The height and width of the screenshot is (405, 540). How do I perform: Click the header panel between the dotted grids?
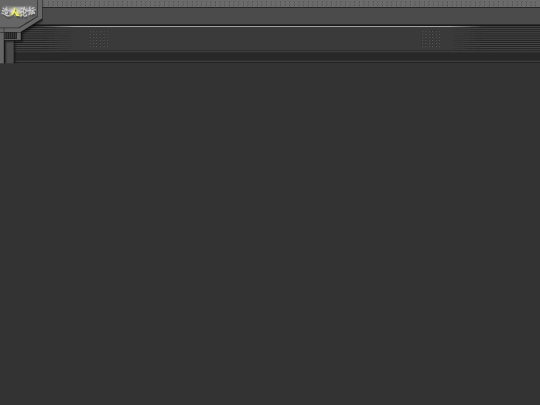pos(265,39)
